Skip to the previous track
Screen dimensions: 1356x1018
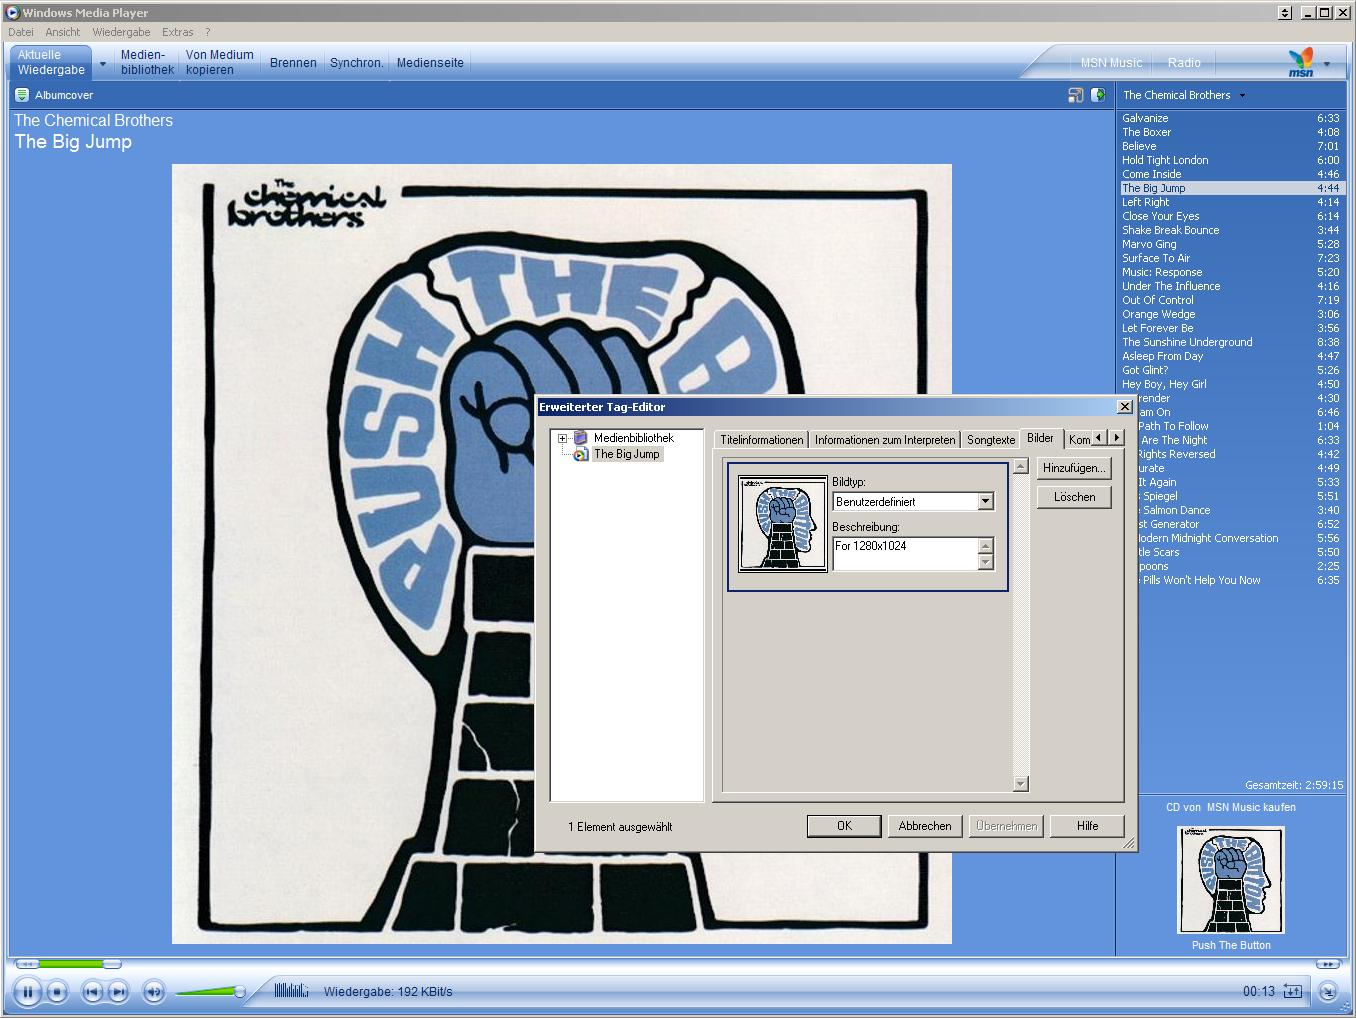pos(92,992)
